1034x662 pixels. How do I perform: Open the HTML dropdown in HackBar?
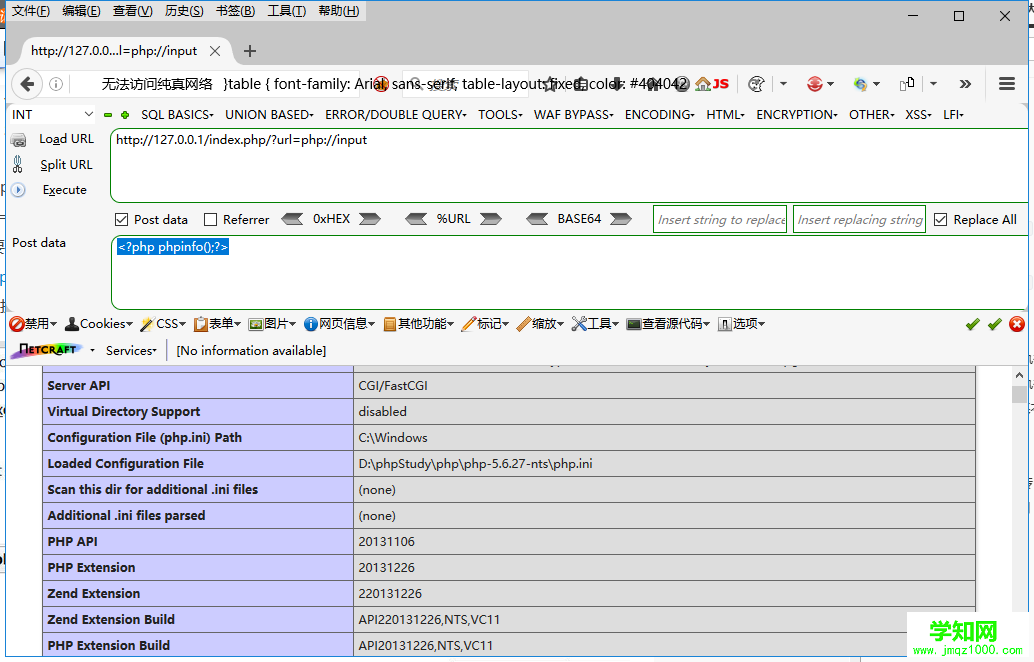pos(725,115)
